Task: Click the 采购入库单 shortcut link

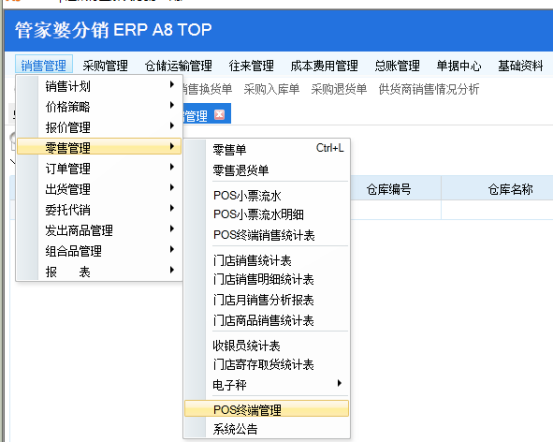Action: pyautogui.click(x=271, y=89)
